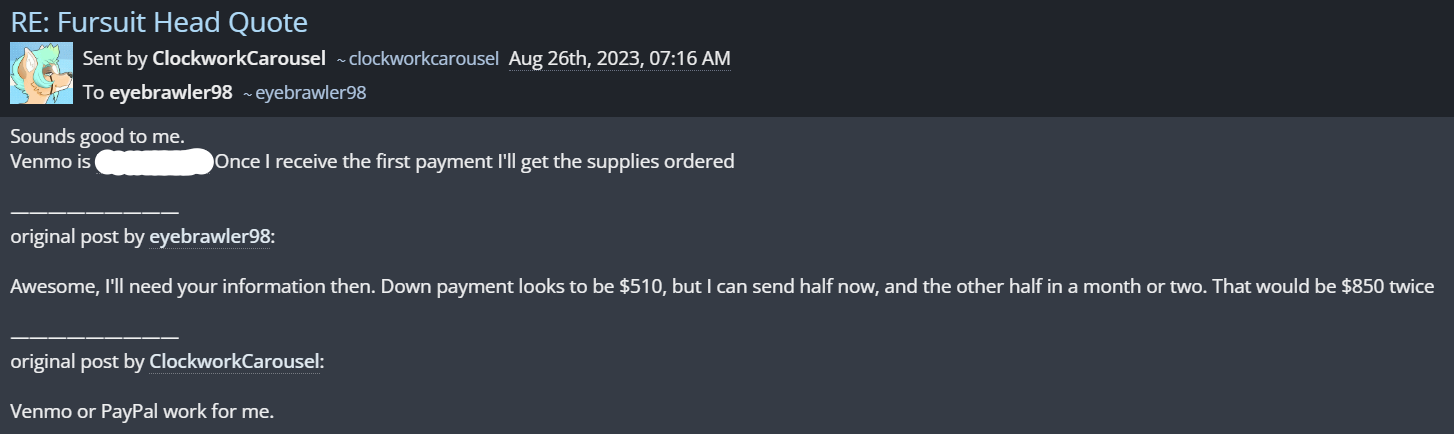Click eyebrawler98 in the "original post by" line
This screenshot has width=1454, height=434.
click(210, 237)
